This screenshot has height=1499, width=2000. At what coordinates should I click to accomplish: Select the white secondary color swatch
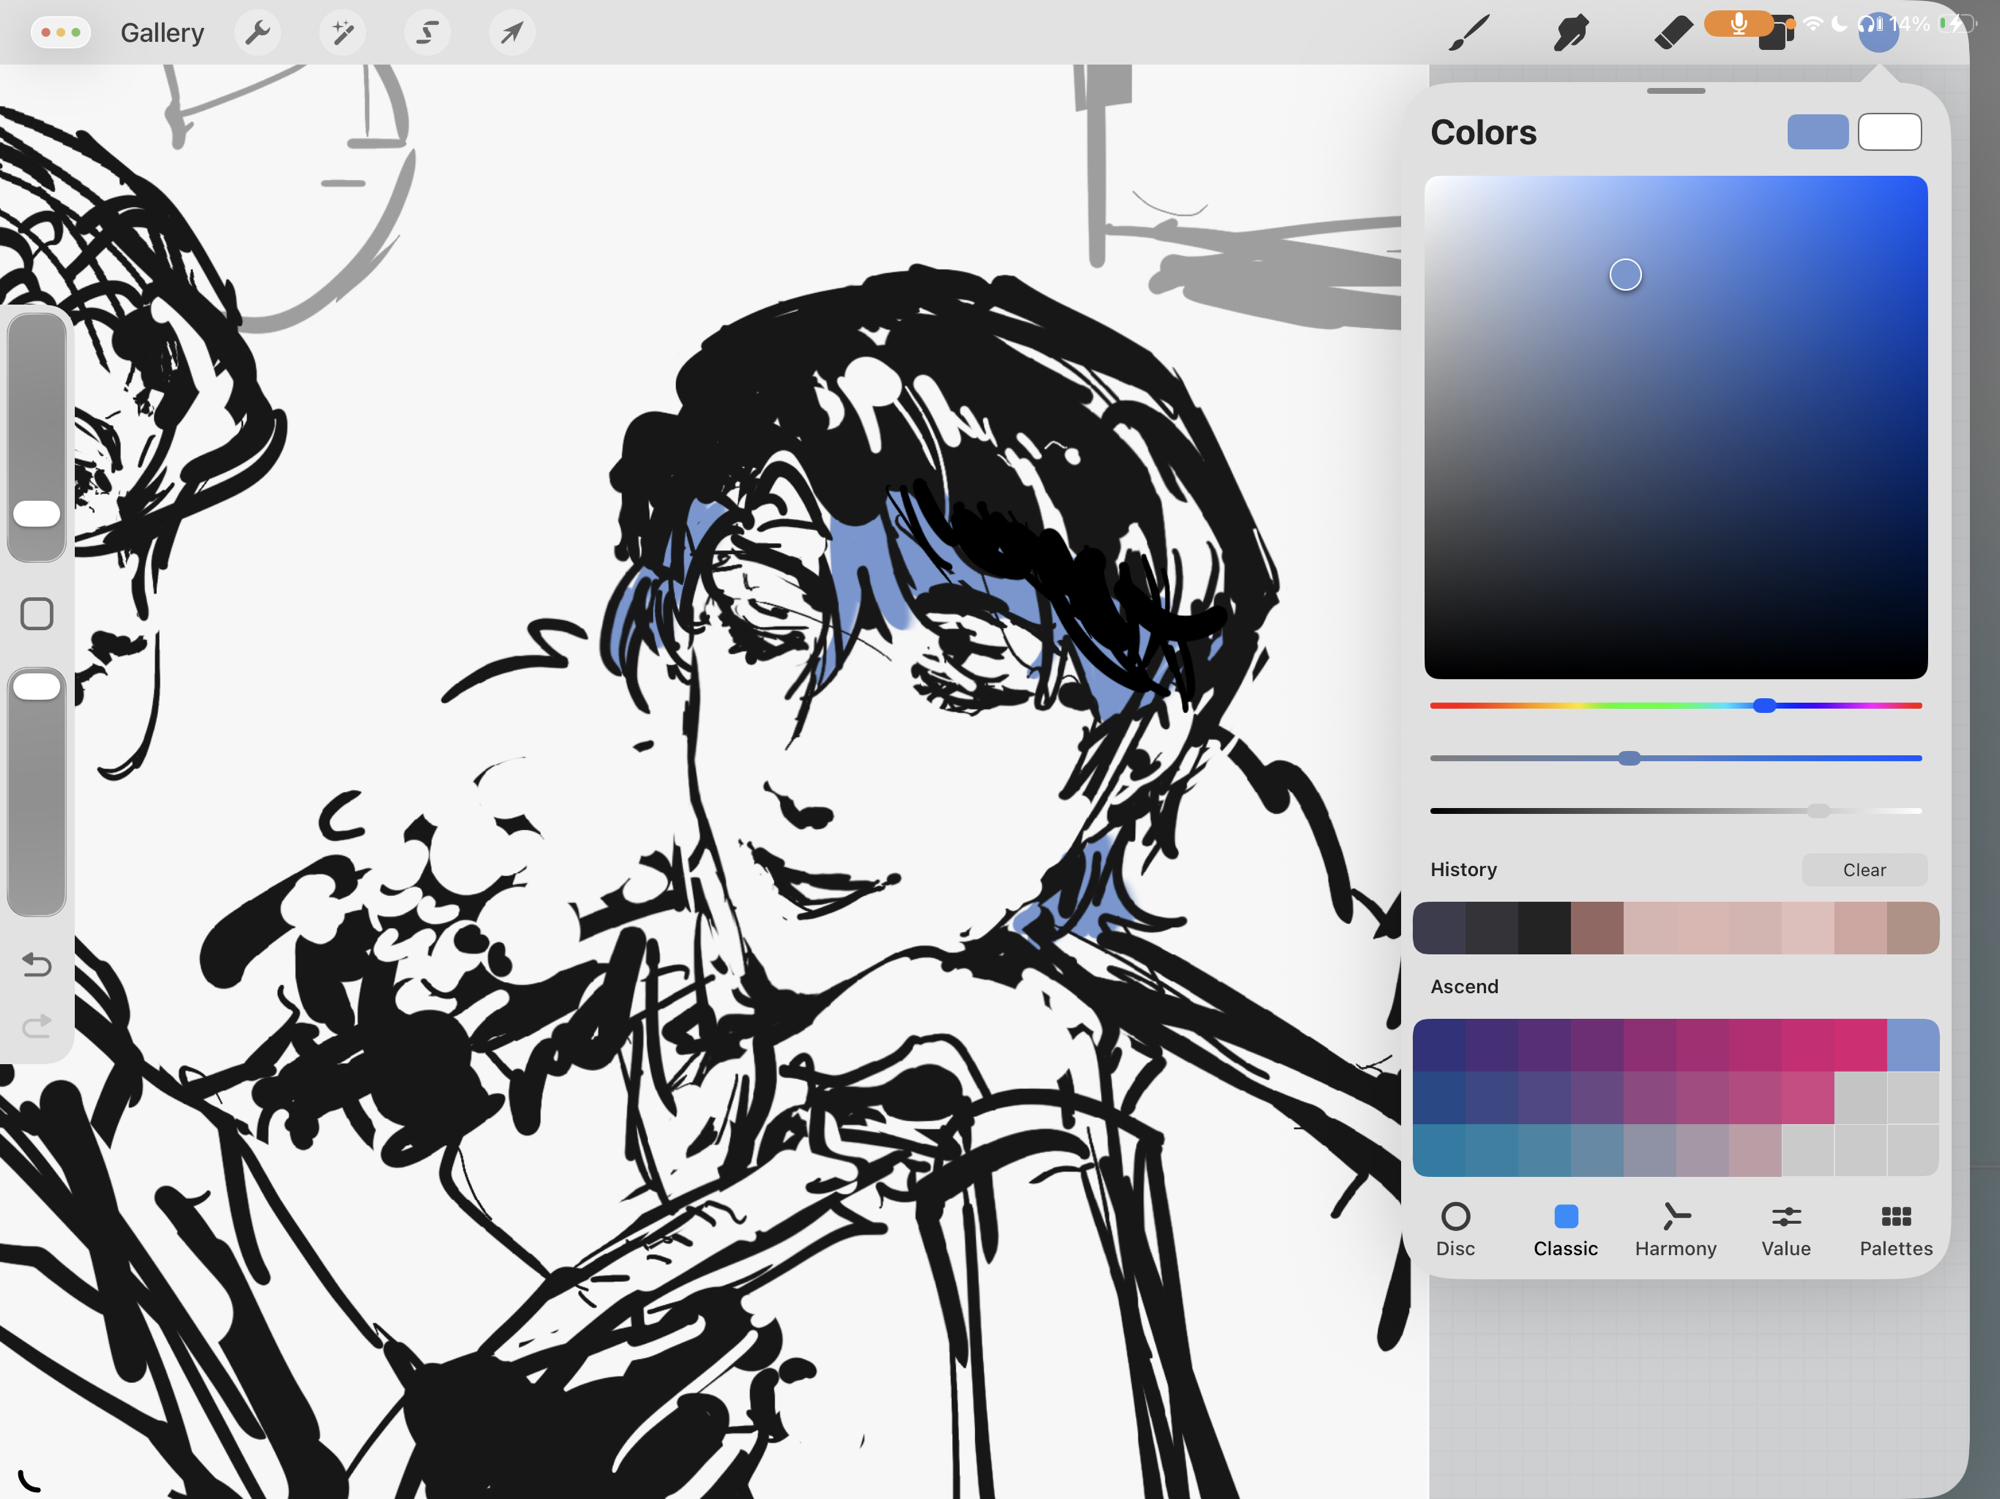(x=1889, y=132)
